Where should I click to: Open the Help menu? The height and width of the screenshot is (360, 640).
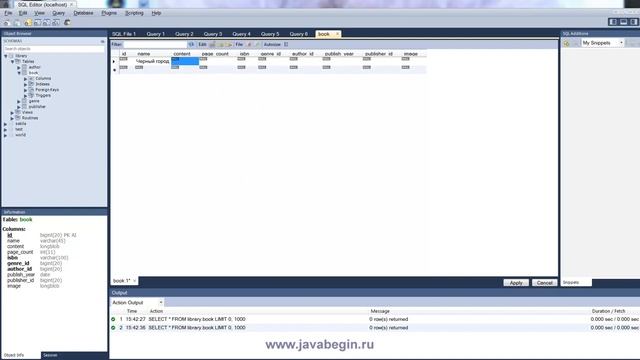[156, 13]
